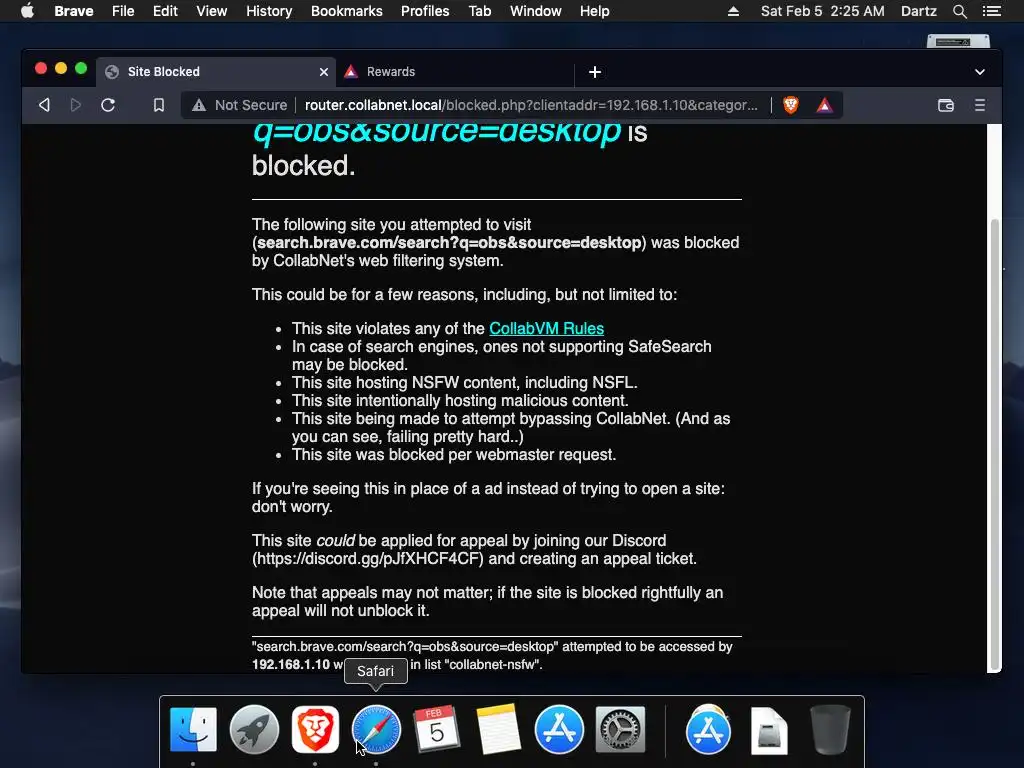Click the "collabnet-nsfw" list name text
Viewport: 1024px width, 768px height.
[x=494, y=665]
